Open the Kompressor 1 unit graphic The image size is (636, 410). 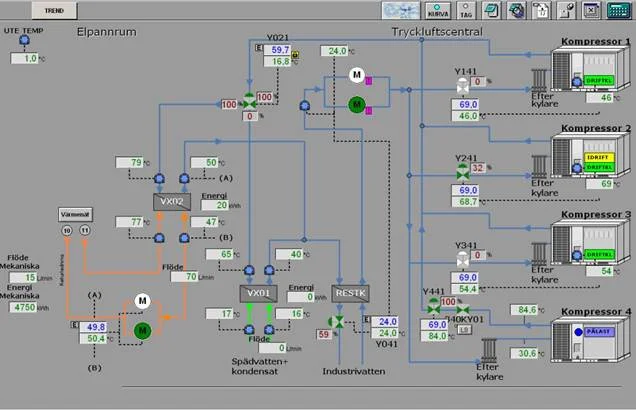[x=591, y=71]
